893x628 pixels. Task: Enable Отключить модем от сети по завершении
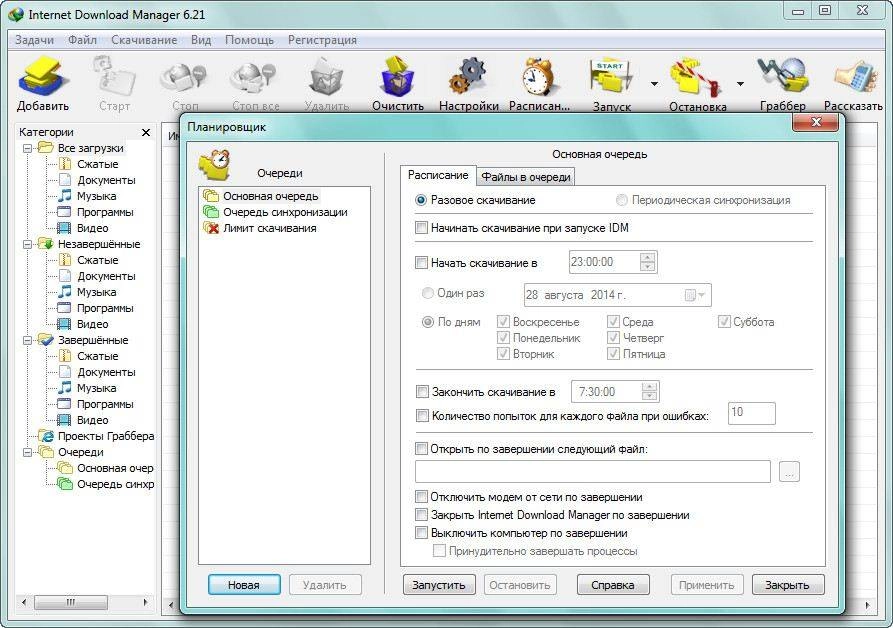[x=421, y=496]
